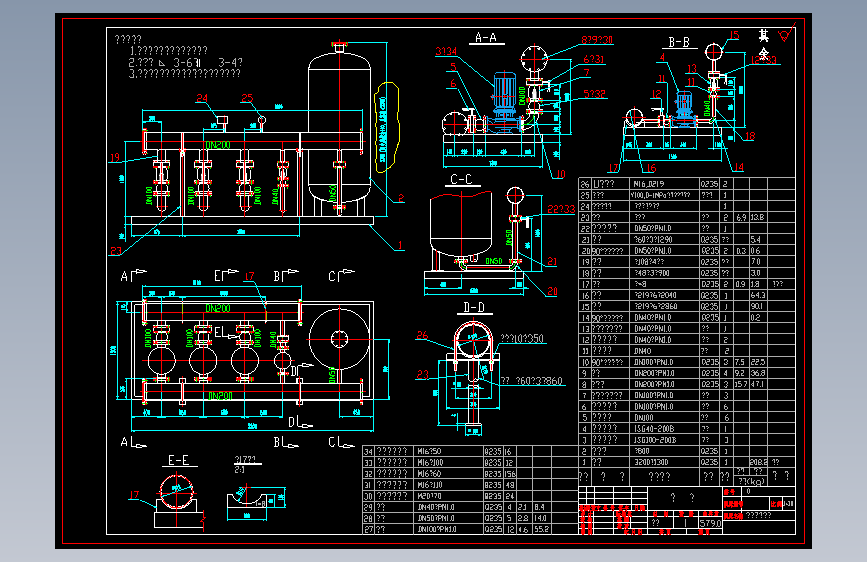The image size is (867, 562).
Task: Select red callout 15 atop the B-B view
Action: click(734, 35)
